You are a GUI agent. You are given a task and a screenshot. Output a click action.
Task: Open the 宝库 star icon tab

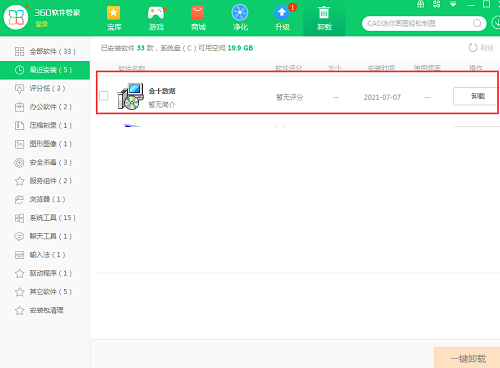pos(114,13)
